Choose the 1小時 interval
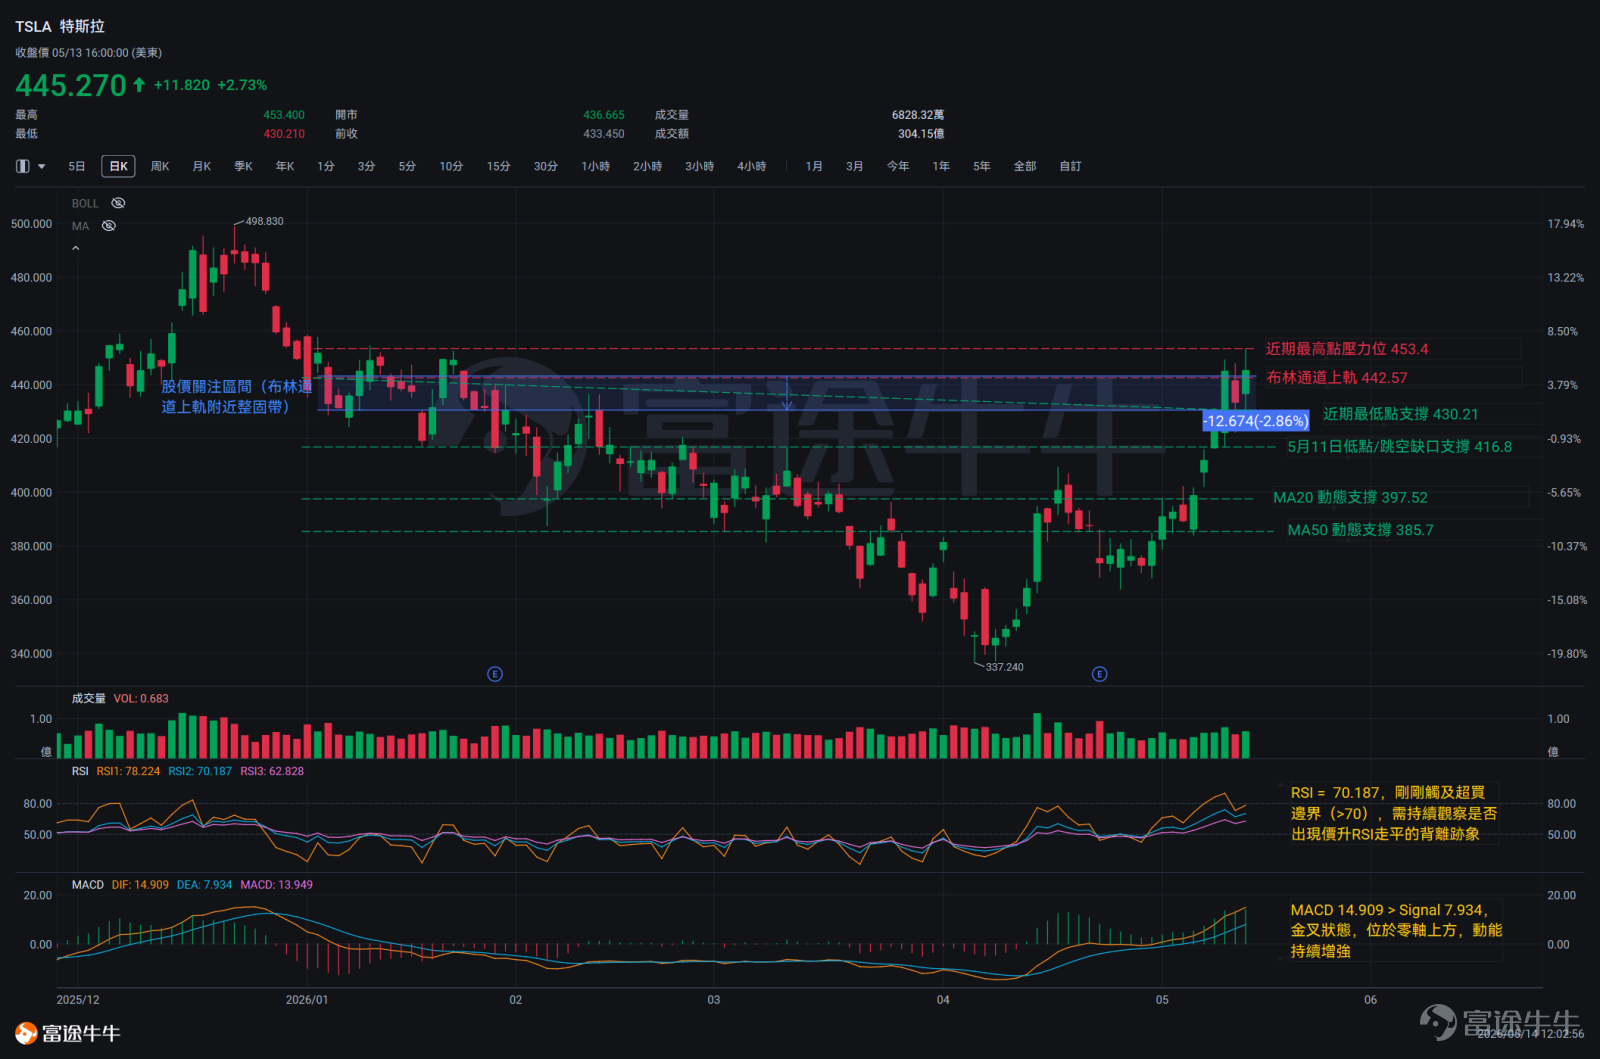Viewport: 1600px width, 1059px height. [x=595, y=166]
